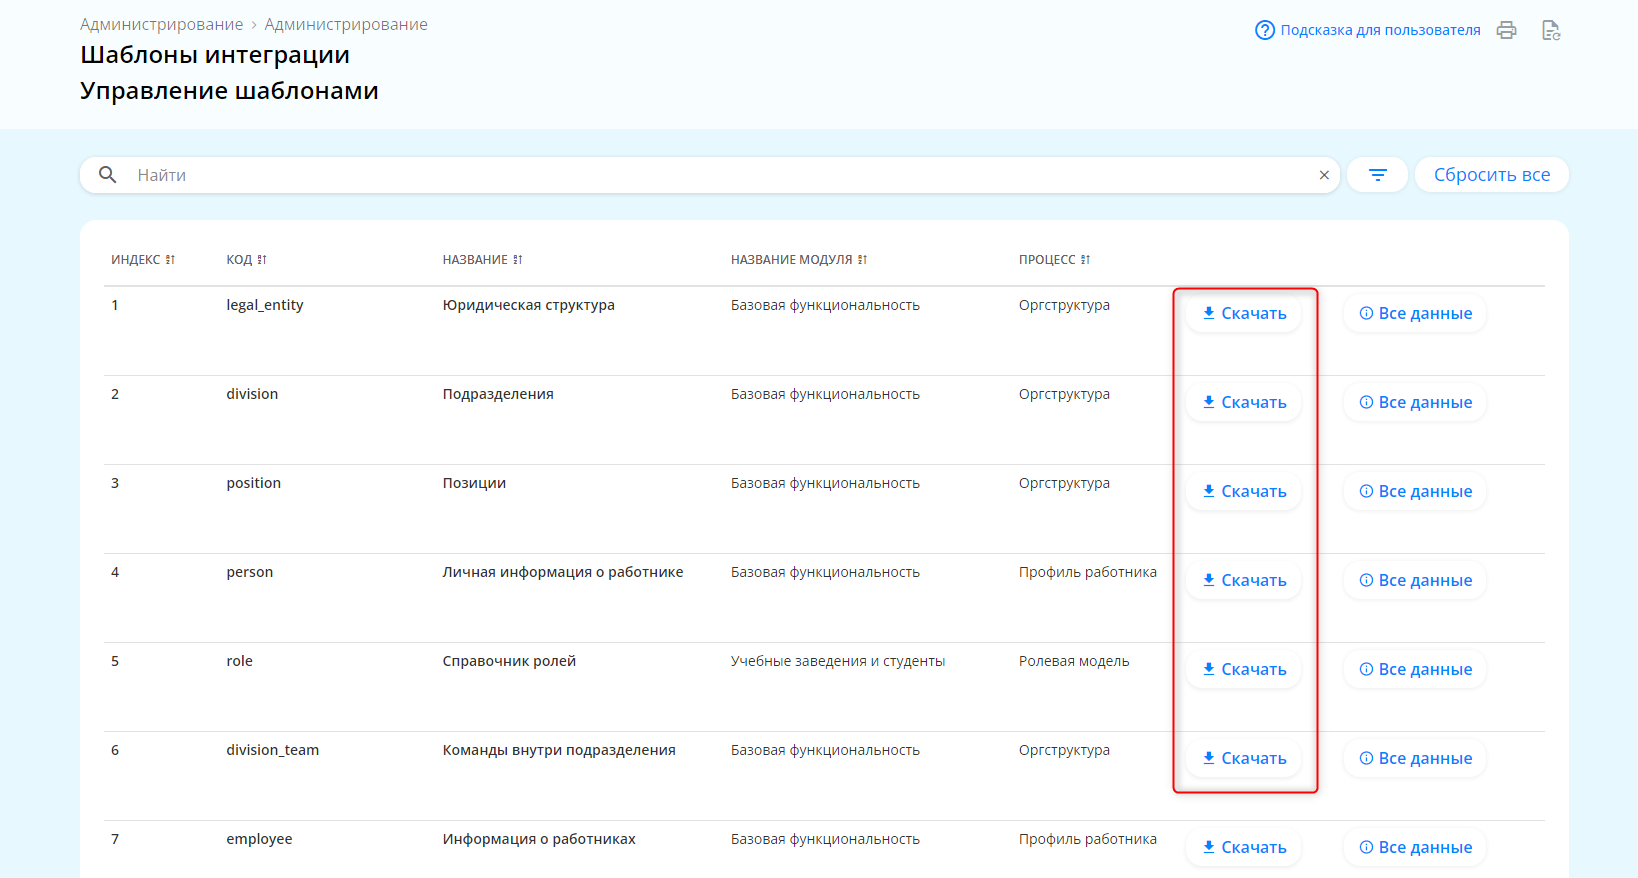Download the position template
1638x878 pixels.
[1243, 492]
